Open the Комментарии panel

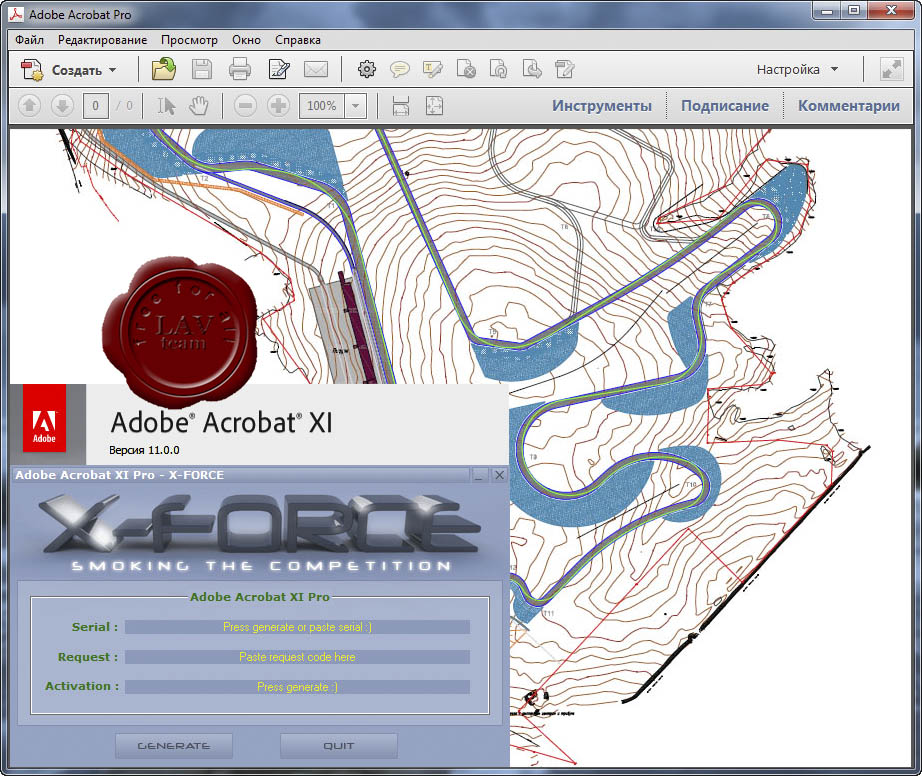pos(848,106)
